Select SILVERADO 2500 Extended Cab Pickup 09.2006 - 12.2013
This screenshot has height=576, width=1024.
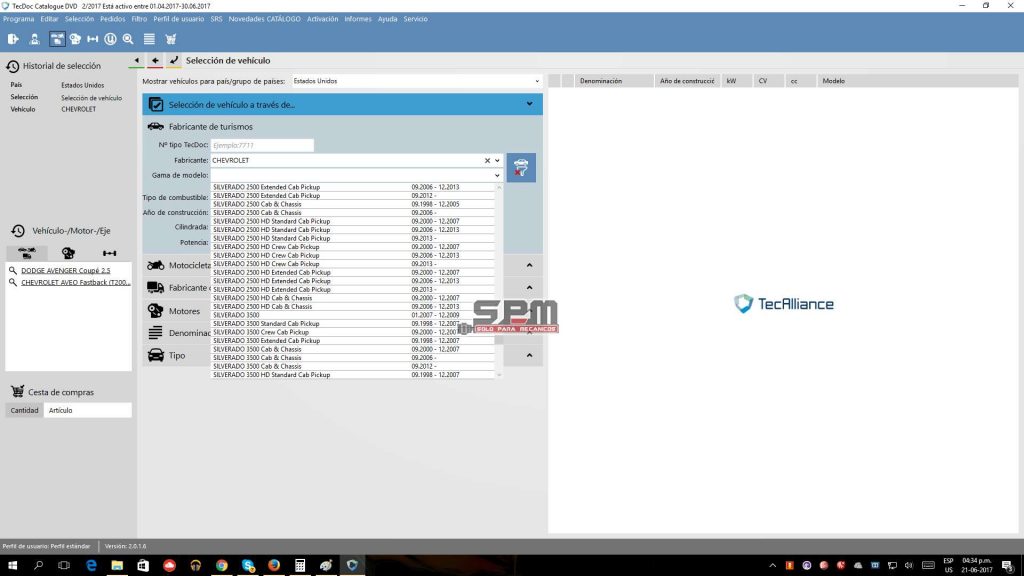pyautogui.click(x=353, y=187)
